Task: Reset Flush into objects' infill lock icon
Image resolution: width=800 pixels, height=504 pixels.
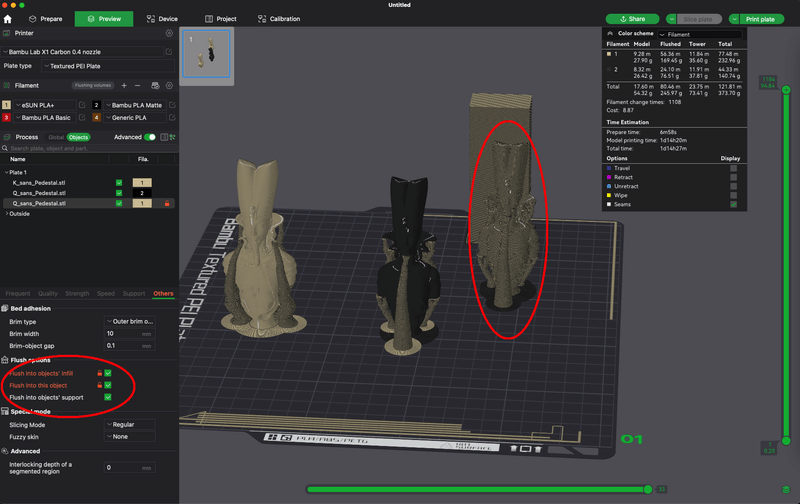Action: (x=99, y=373)
